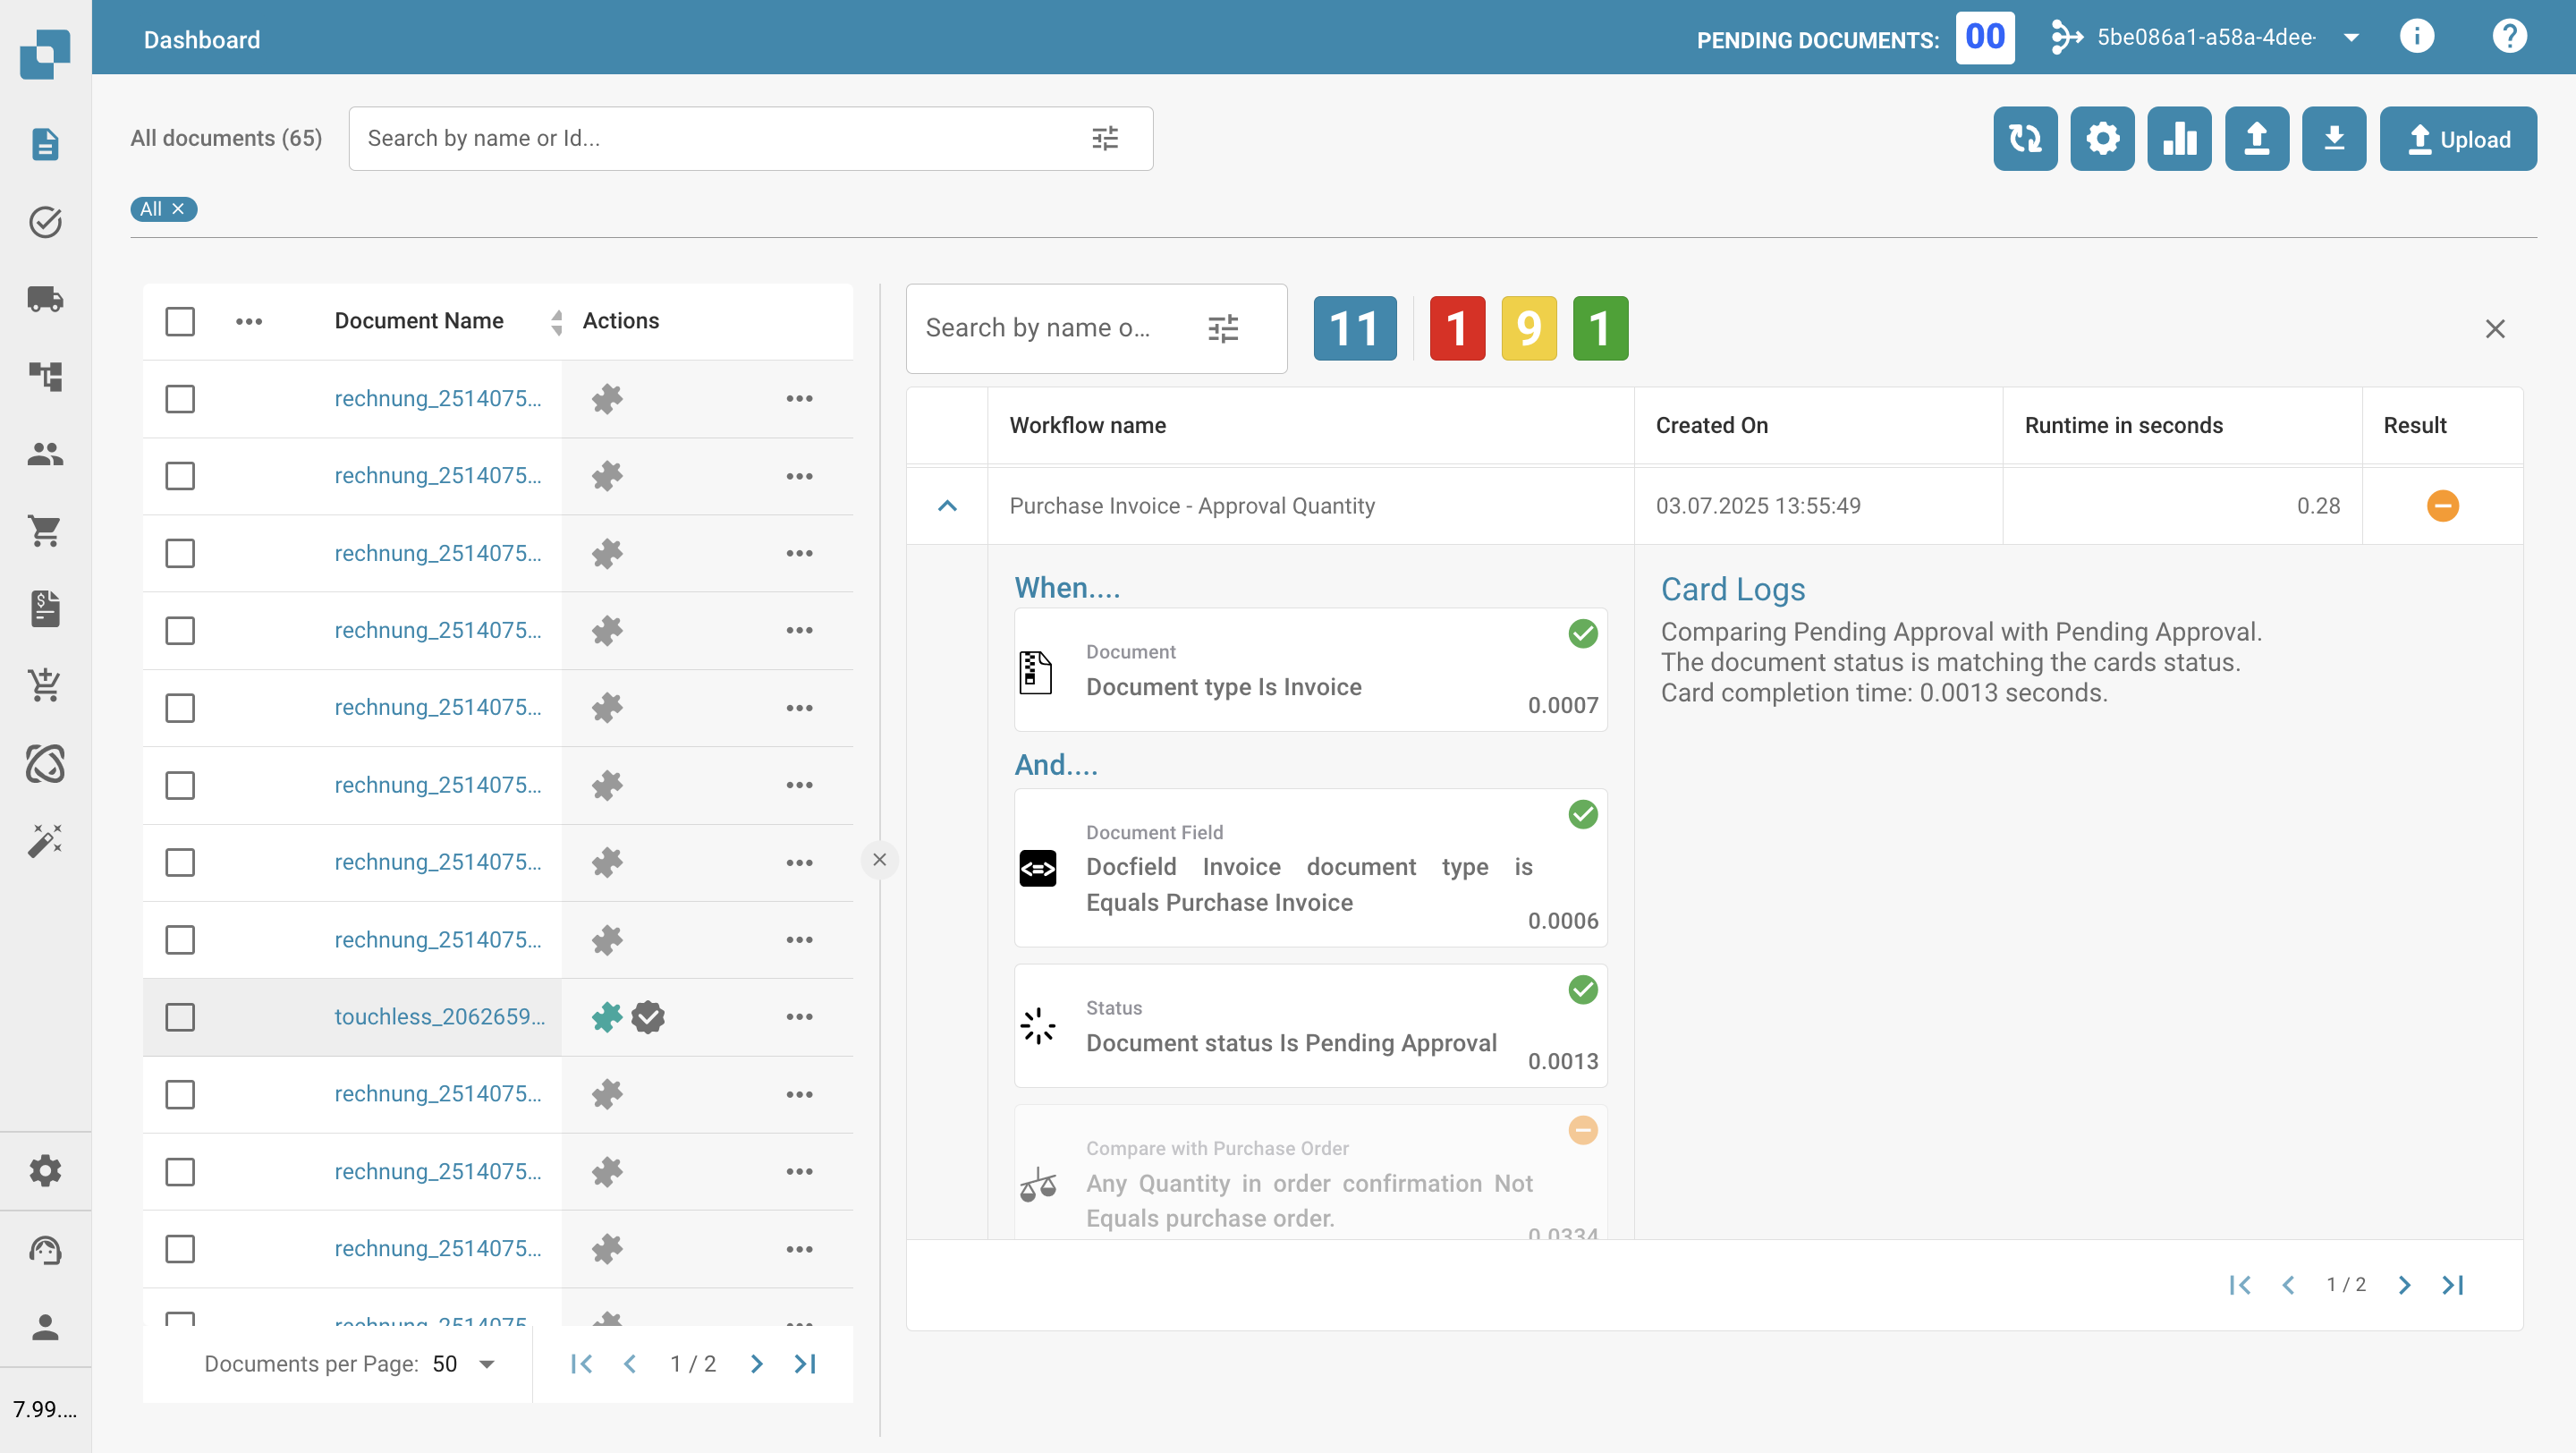The height and width of the screenshot is (1453, 2576).
Task: Open the header column options menu
Action: 248,321
